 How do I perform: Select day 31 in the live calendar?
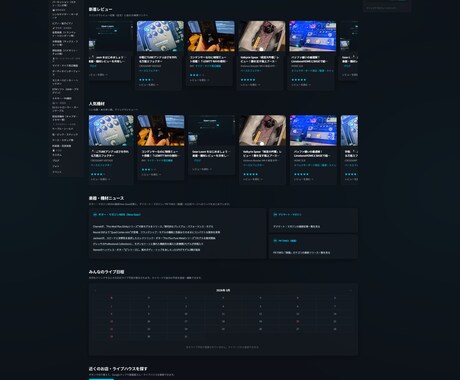pos(186,337)
